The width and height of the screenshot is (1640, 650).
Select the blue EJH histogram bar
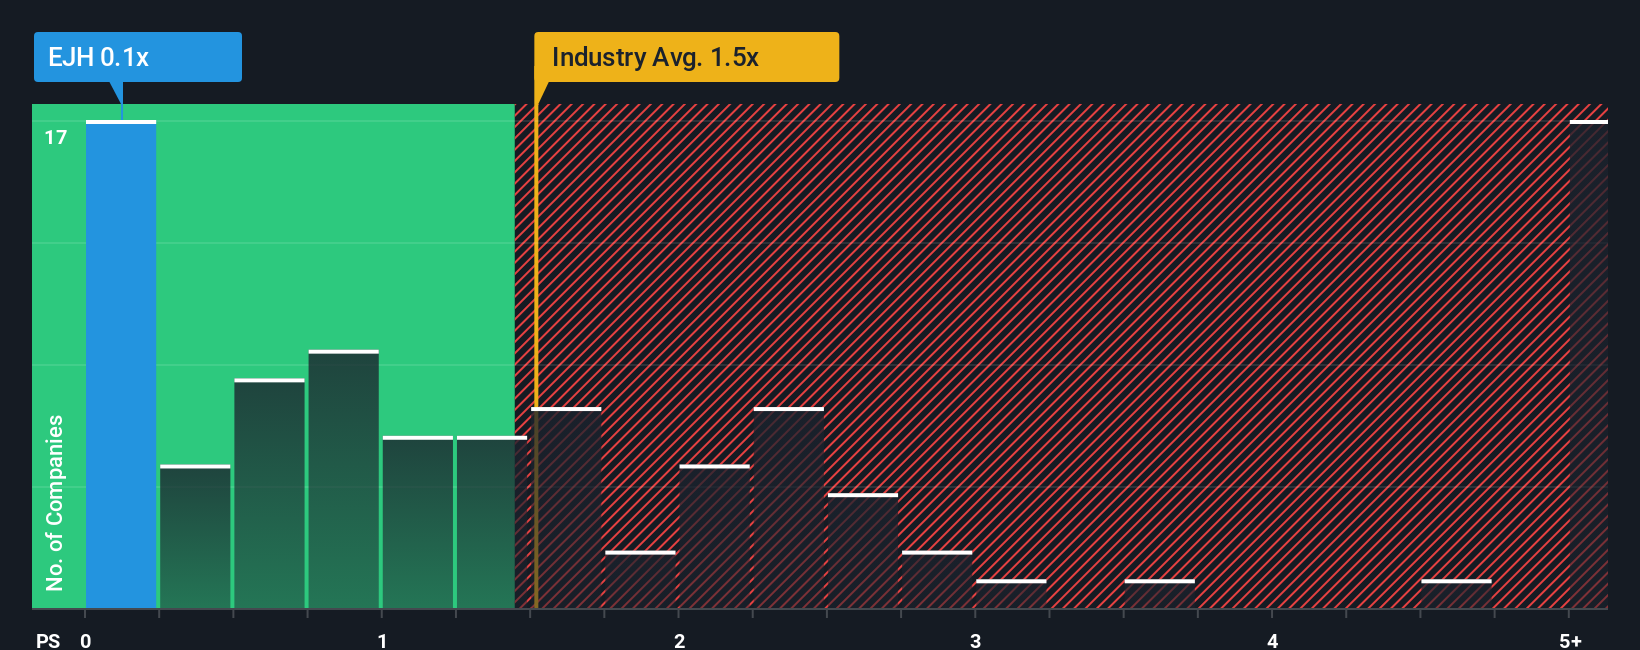click(121, 364)
